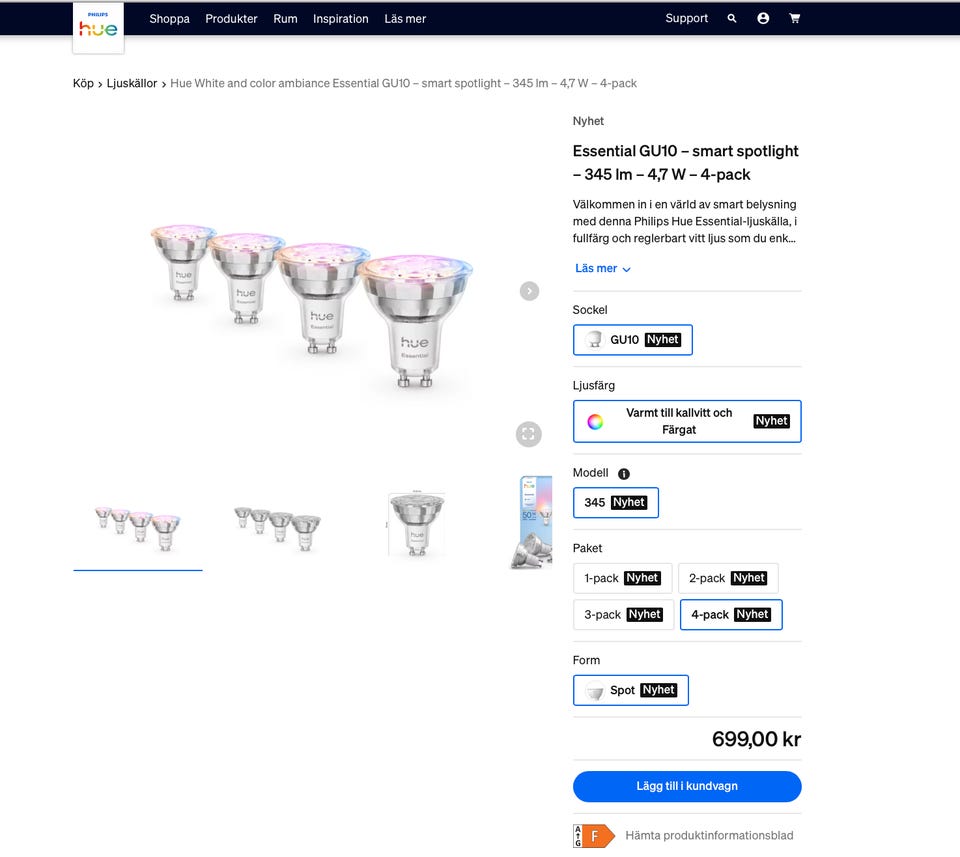The height and width of the screenshot is (857, 960).
Task: Click the Philips Hue logo
Action: pyautogui.click(x=98, y=28)
